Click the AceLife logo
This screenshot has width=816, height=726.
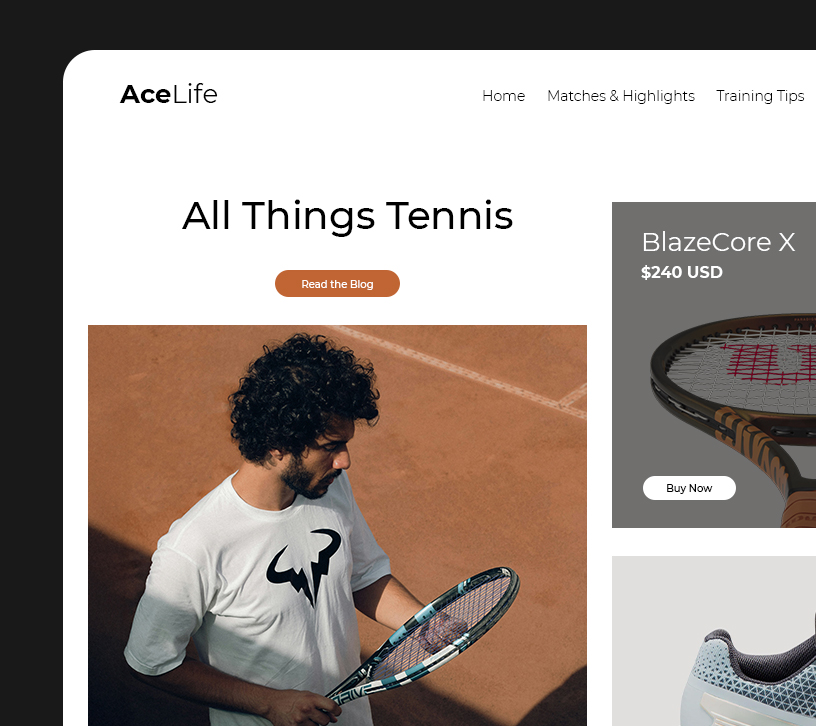coord(169,94)
